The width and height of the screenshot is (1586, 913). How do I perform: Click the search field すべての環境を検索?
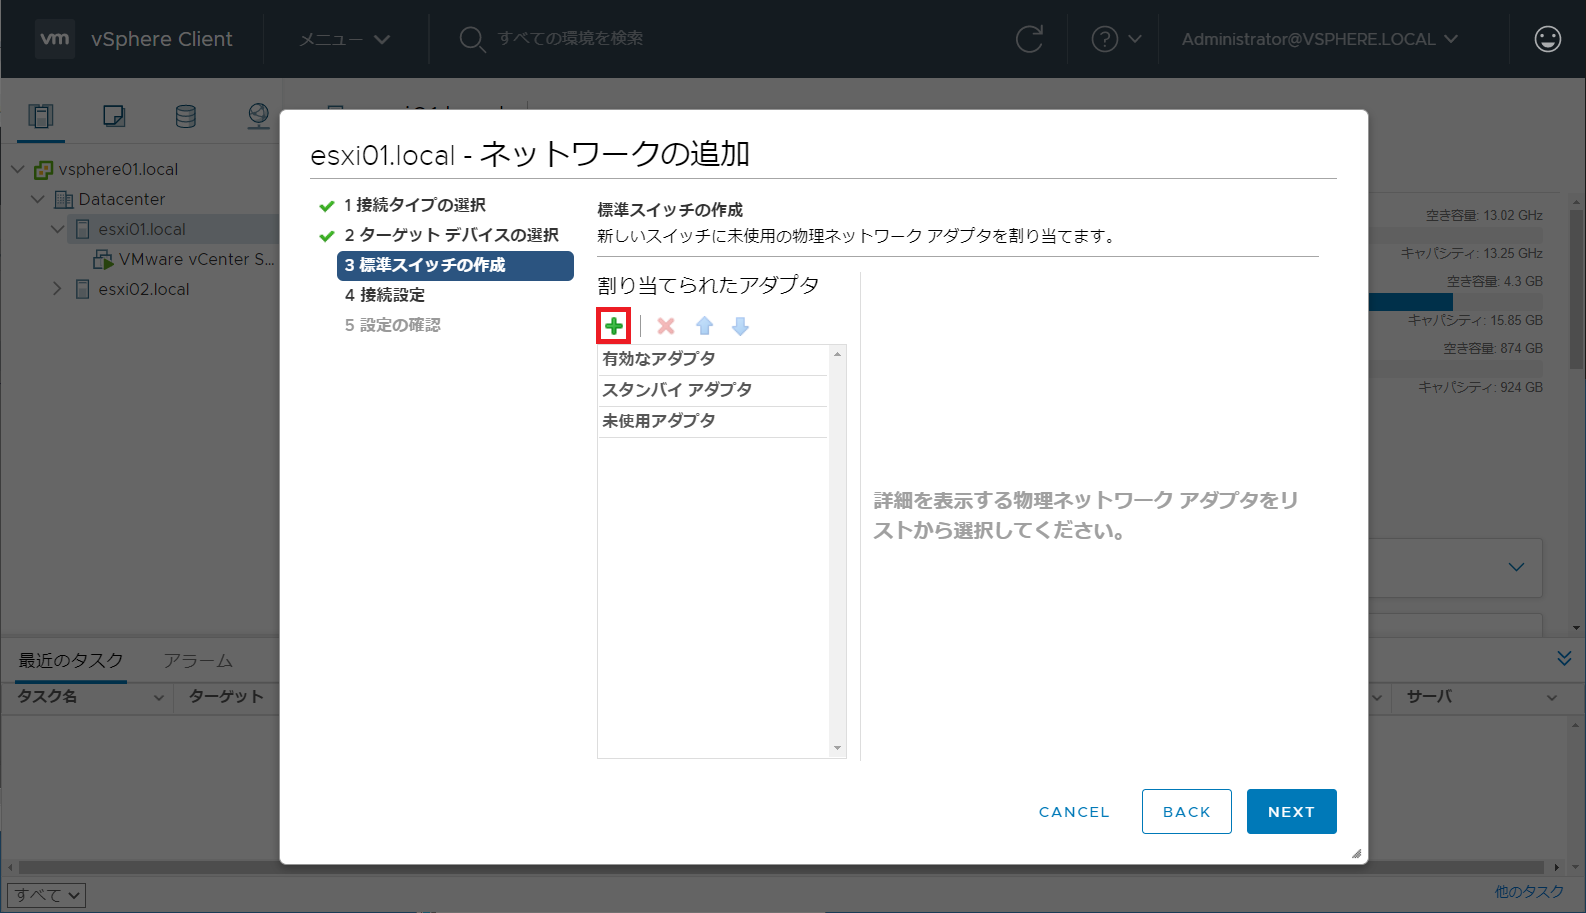point(570,39)
